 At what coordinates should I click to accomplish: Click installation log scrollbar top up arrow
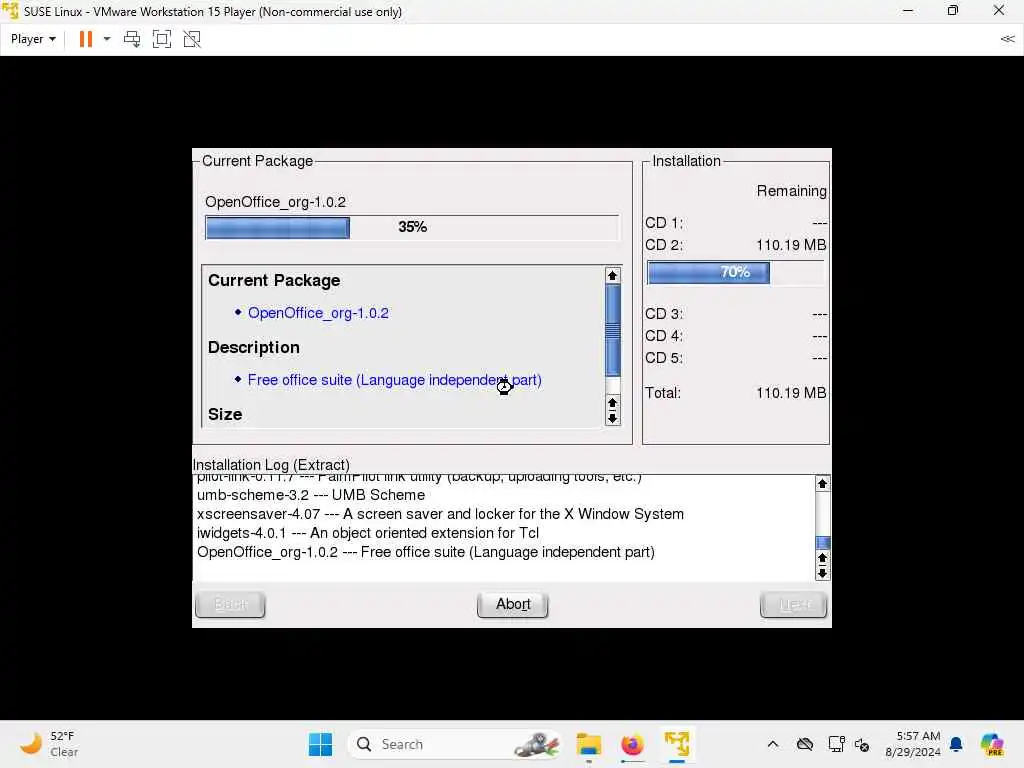(822, 484)
